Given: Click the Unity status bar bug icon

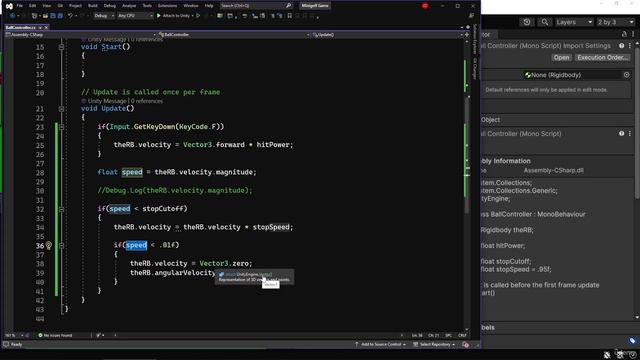Looking at the screenshot, I should point(607,355).
